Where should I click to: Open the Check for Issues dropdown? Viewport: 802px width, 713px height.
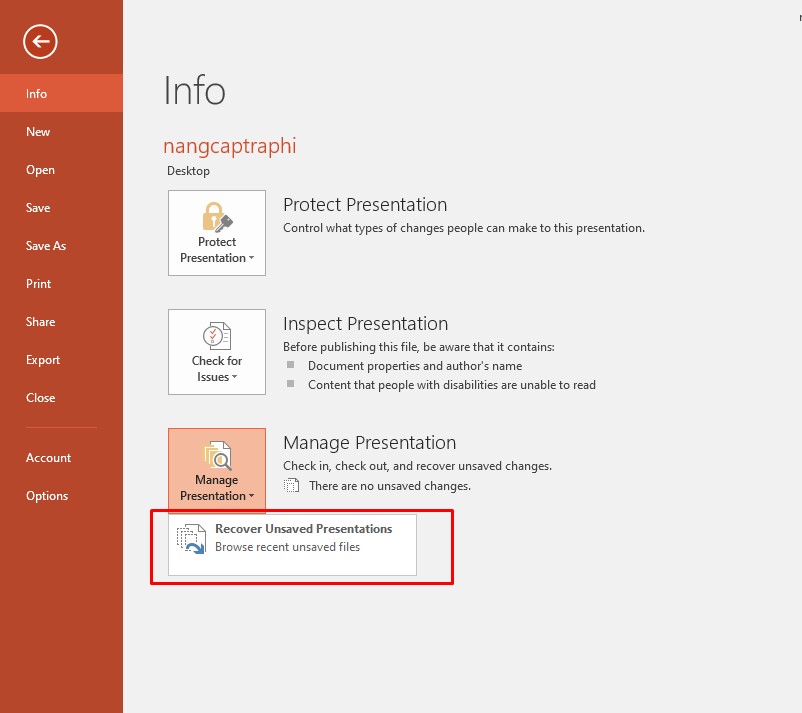pyautogui.click(x=217, y=352)
